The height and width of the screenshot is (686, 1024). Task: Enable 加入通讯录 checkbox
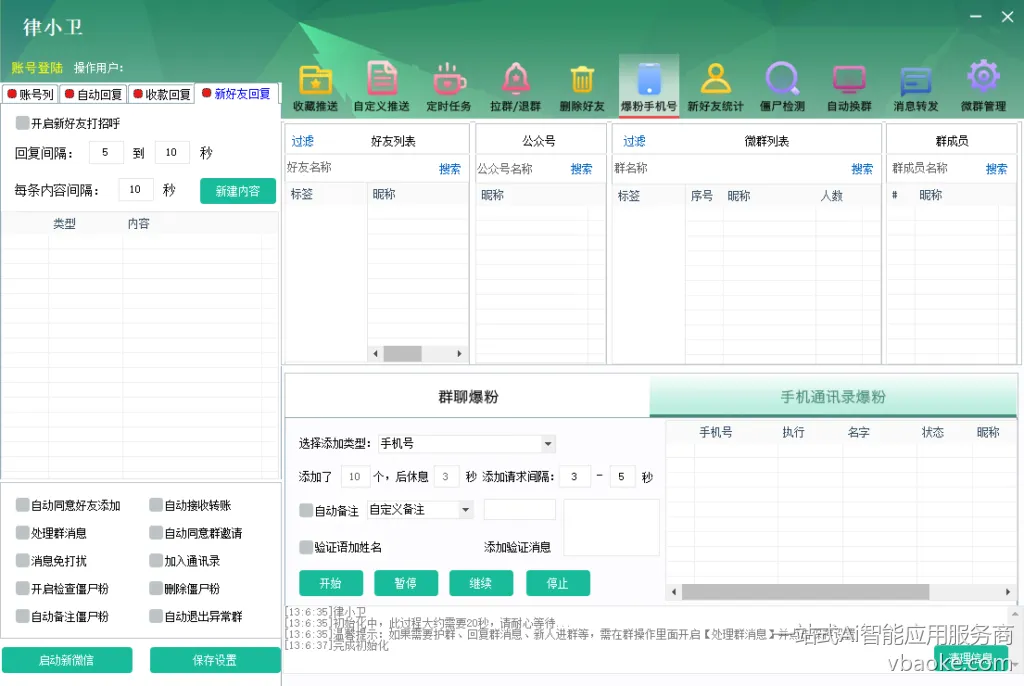pyautogui.click(x=155, y=561)
